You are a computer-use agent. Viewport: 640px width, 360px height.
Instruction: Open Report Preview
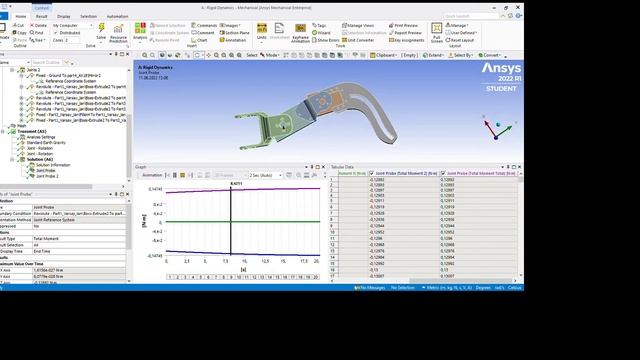tap(405, 33)
